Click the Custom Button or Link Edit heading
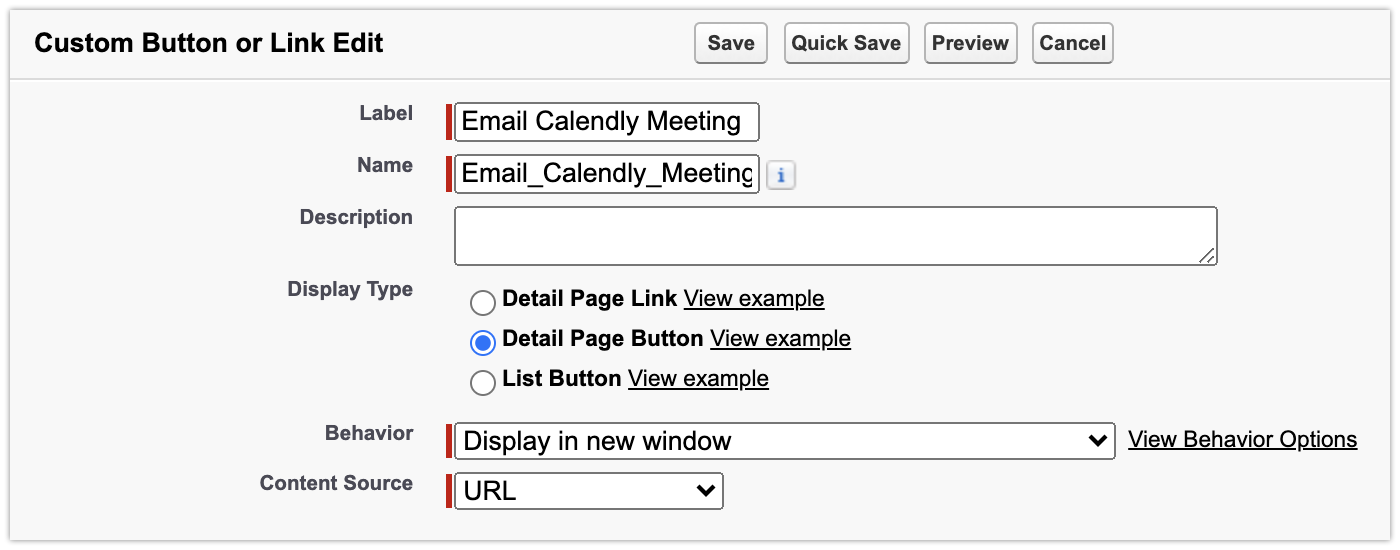Viewport: 1400px width, 550px height. 209,44
